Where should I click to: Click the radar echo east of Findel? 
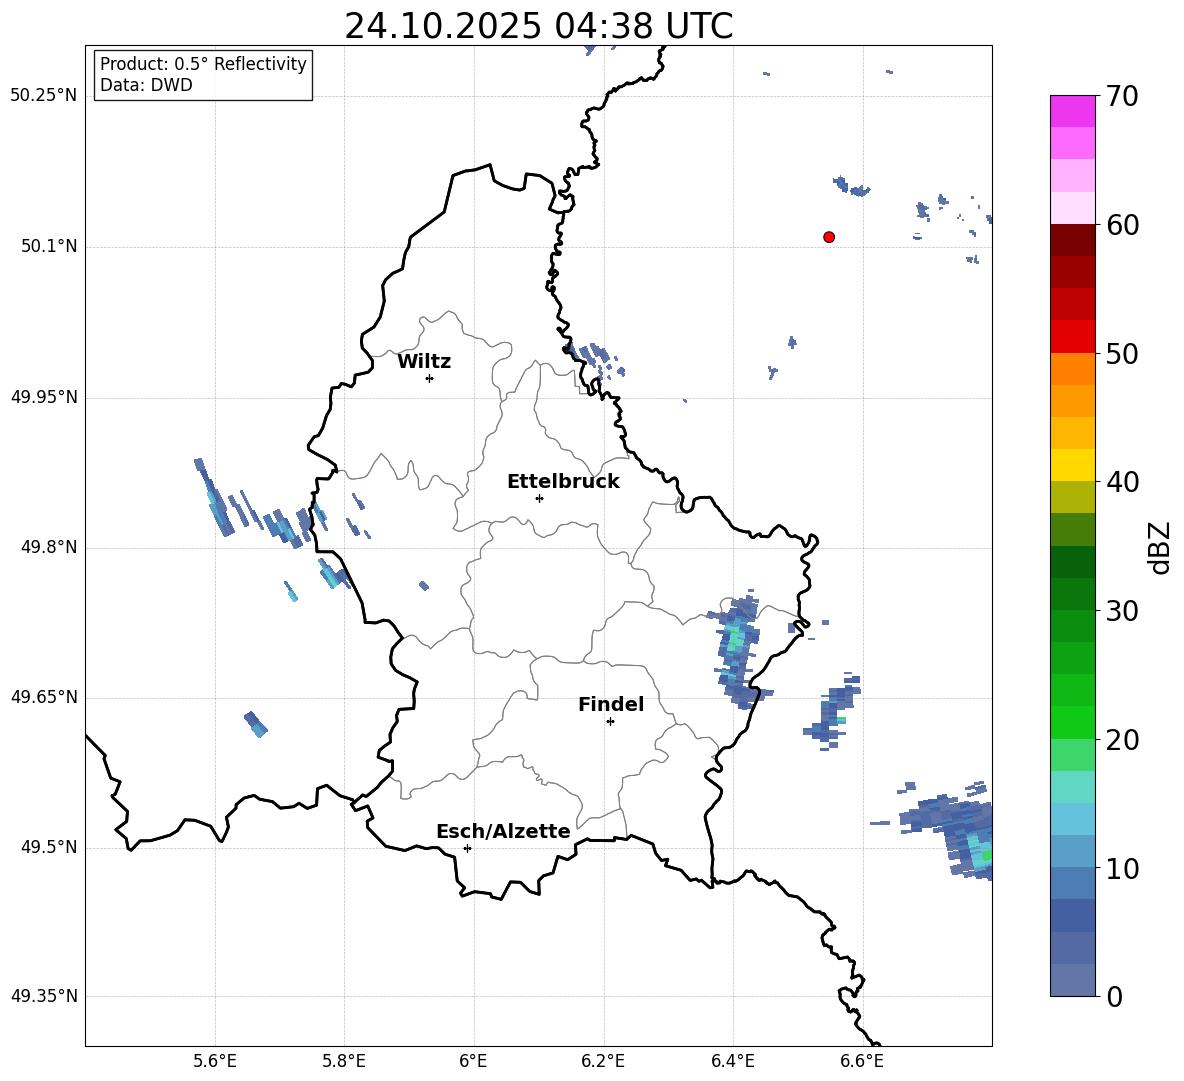click(737, 648)
